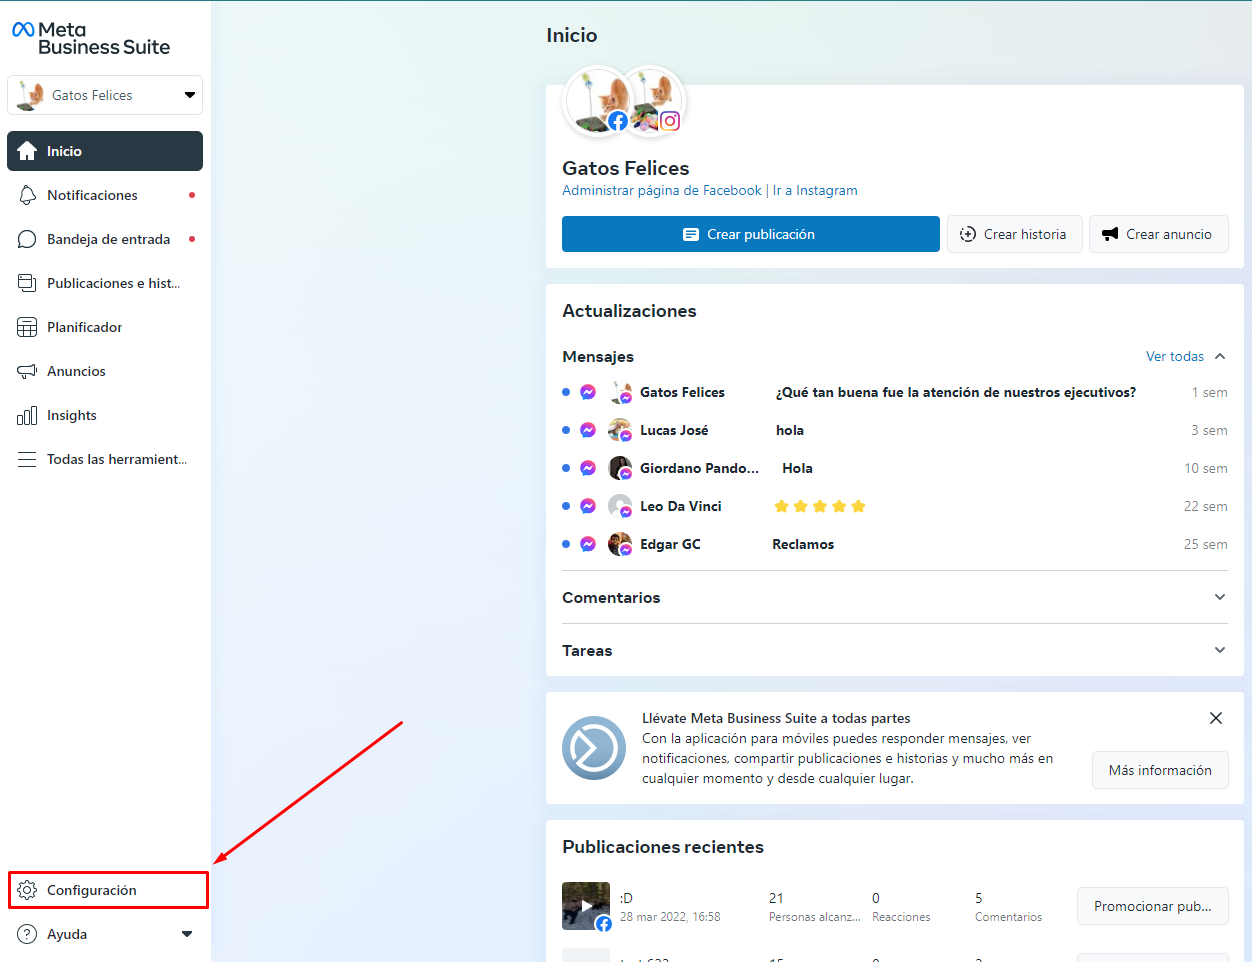Screen dimensions: 1252x962
Task: Click the Inicio home icon
Action: pyautogui.click(x=27, y=151)
